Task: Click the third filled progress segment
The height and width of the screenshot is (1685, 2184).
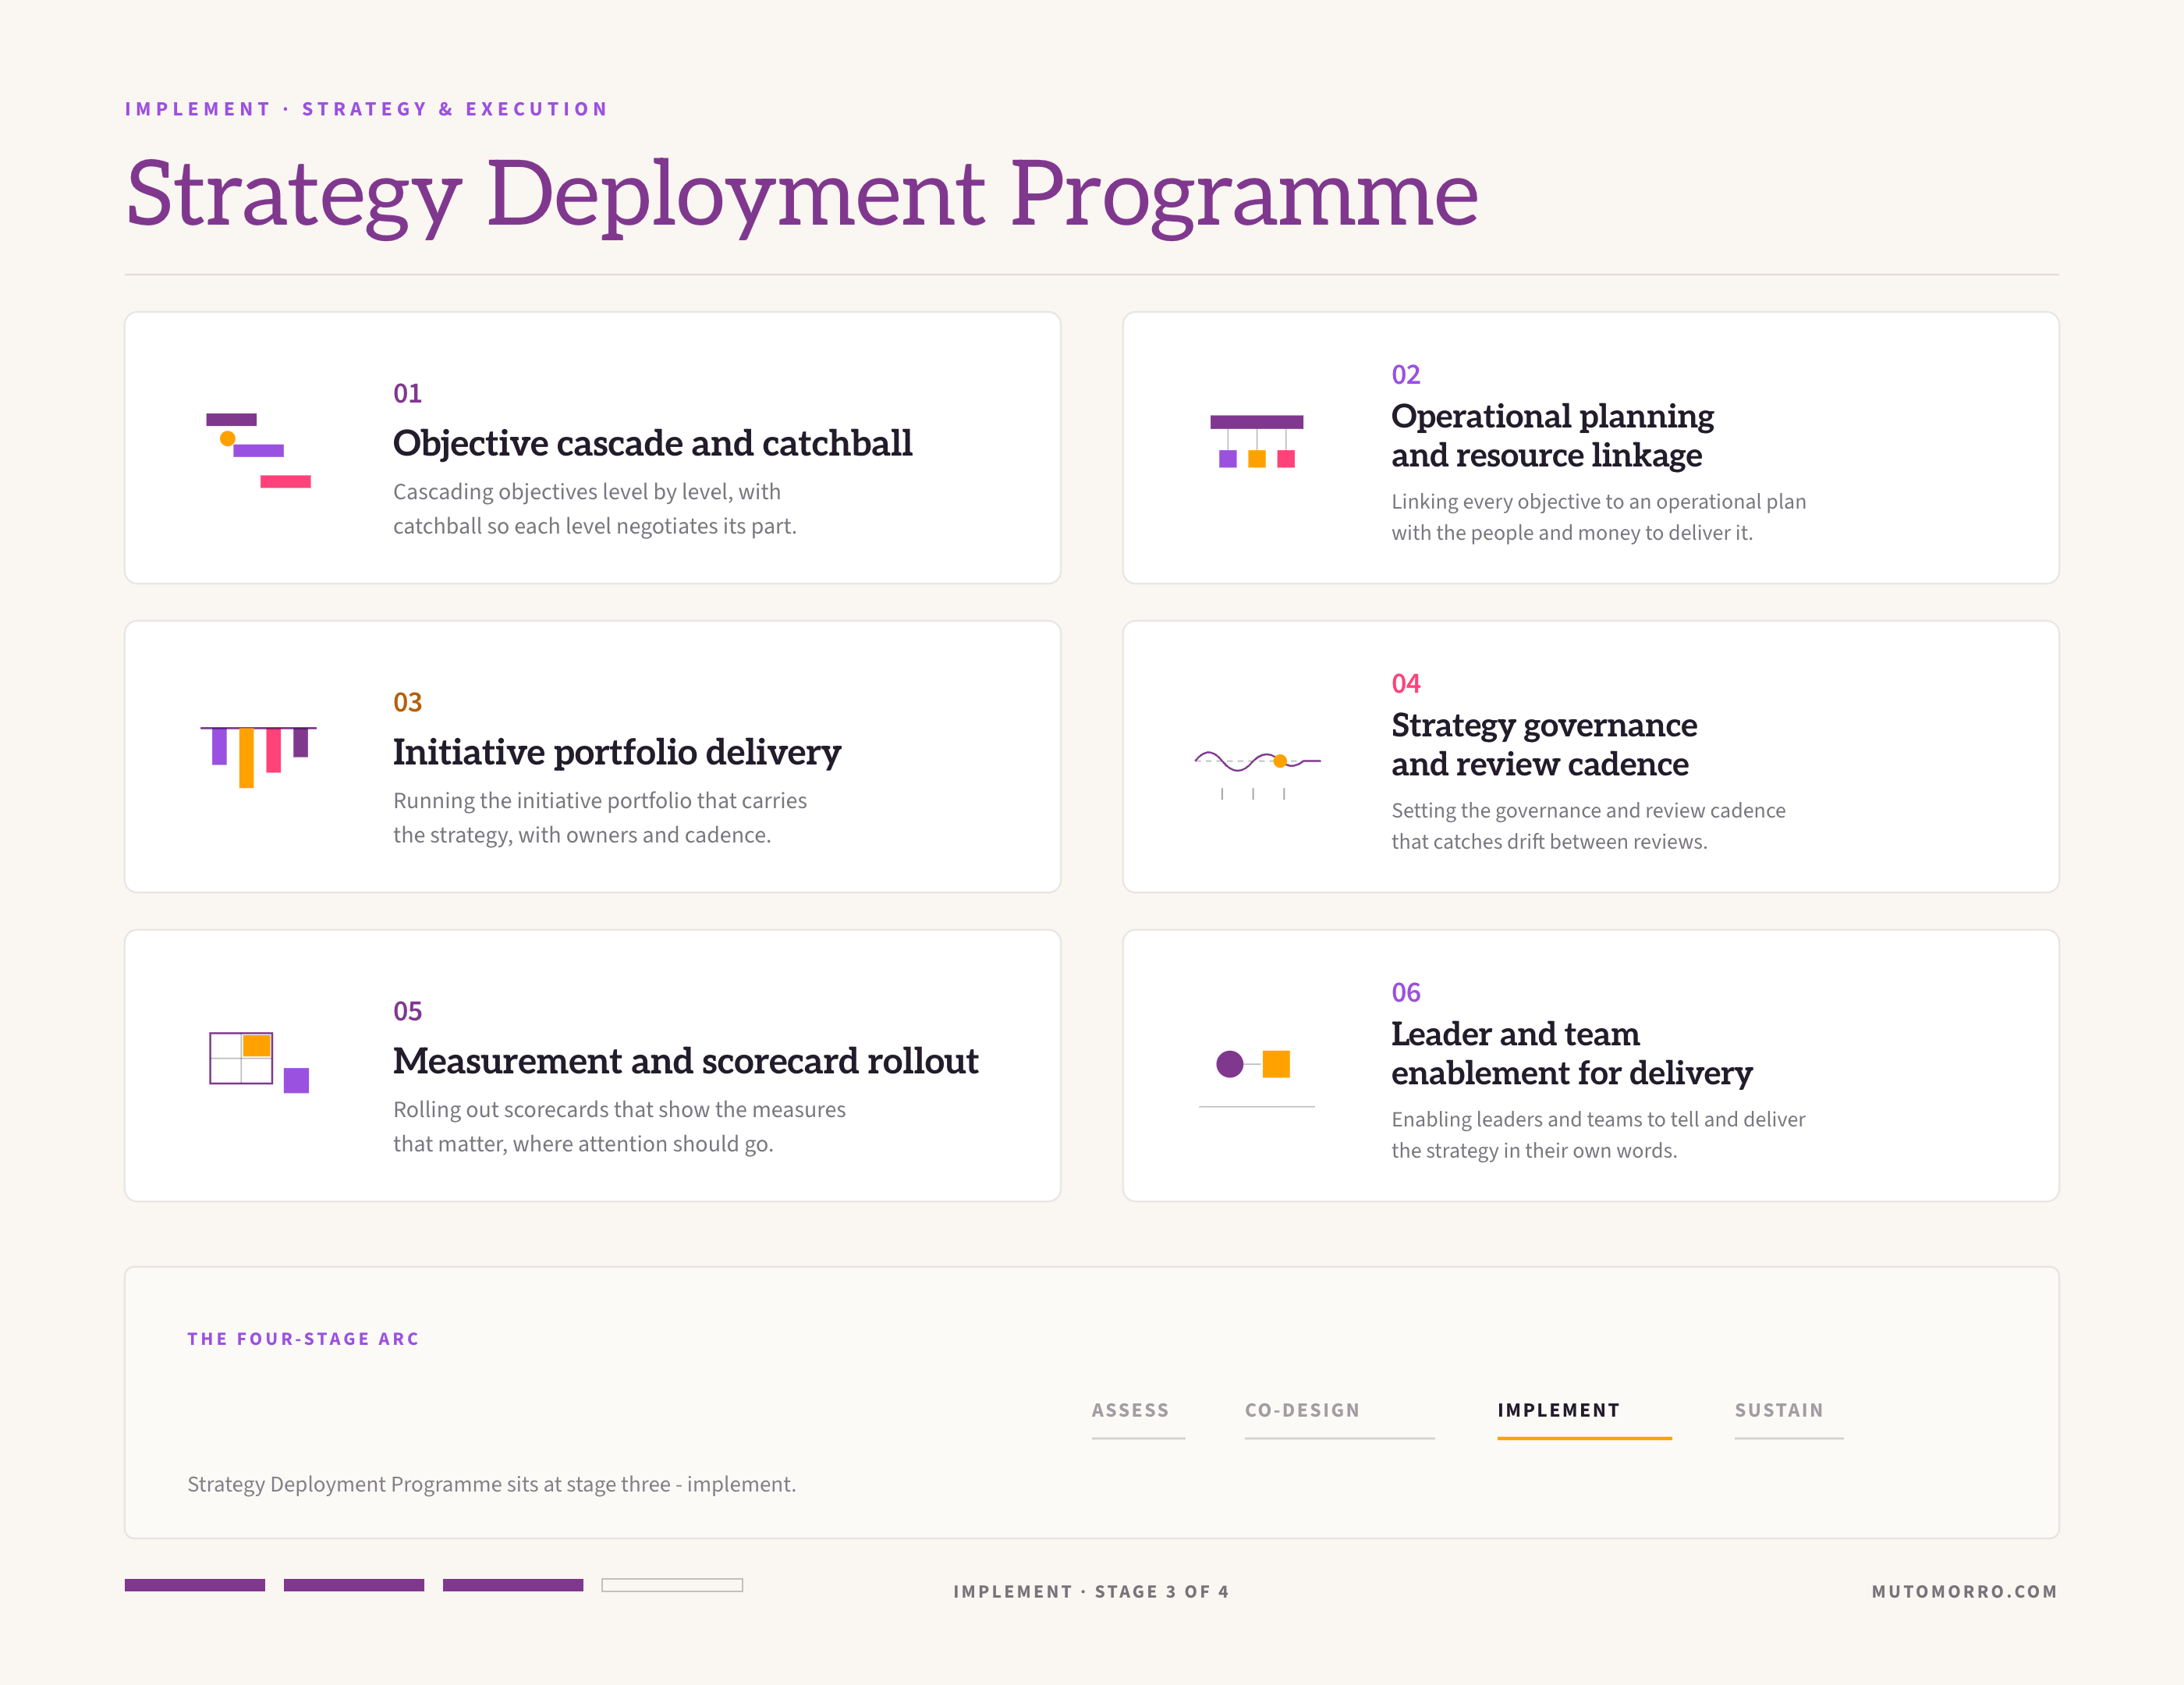Action: [513, 1585]
